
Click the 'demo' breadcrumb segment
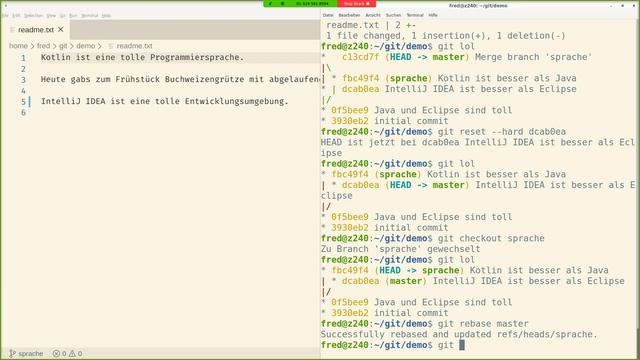pos(85,46)
